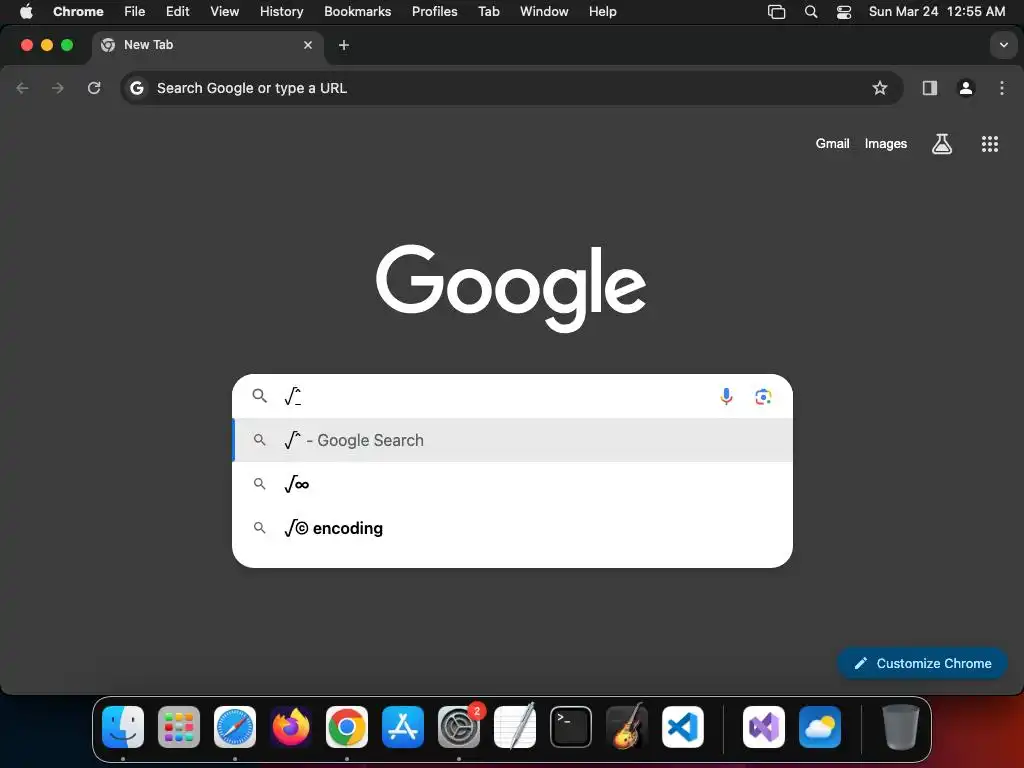Viewport: 1024px width, 768px height.
Task: Open the Help menu
Action: (602, 11)
